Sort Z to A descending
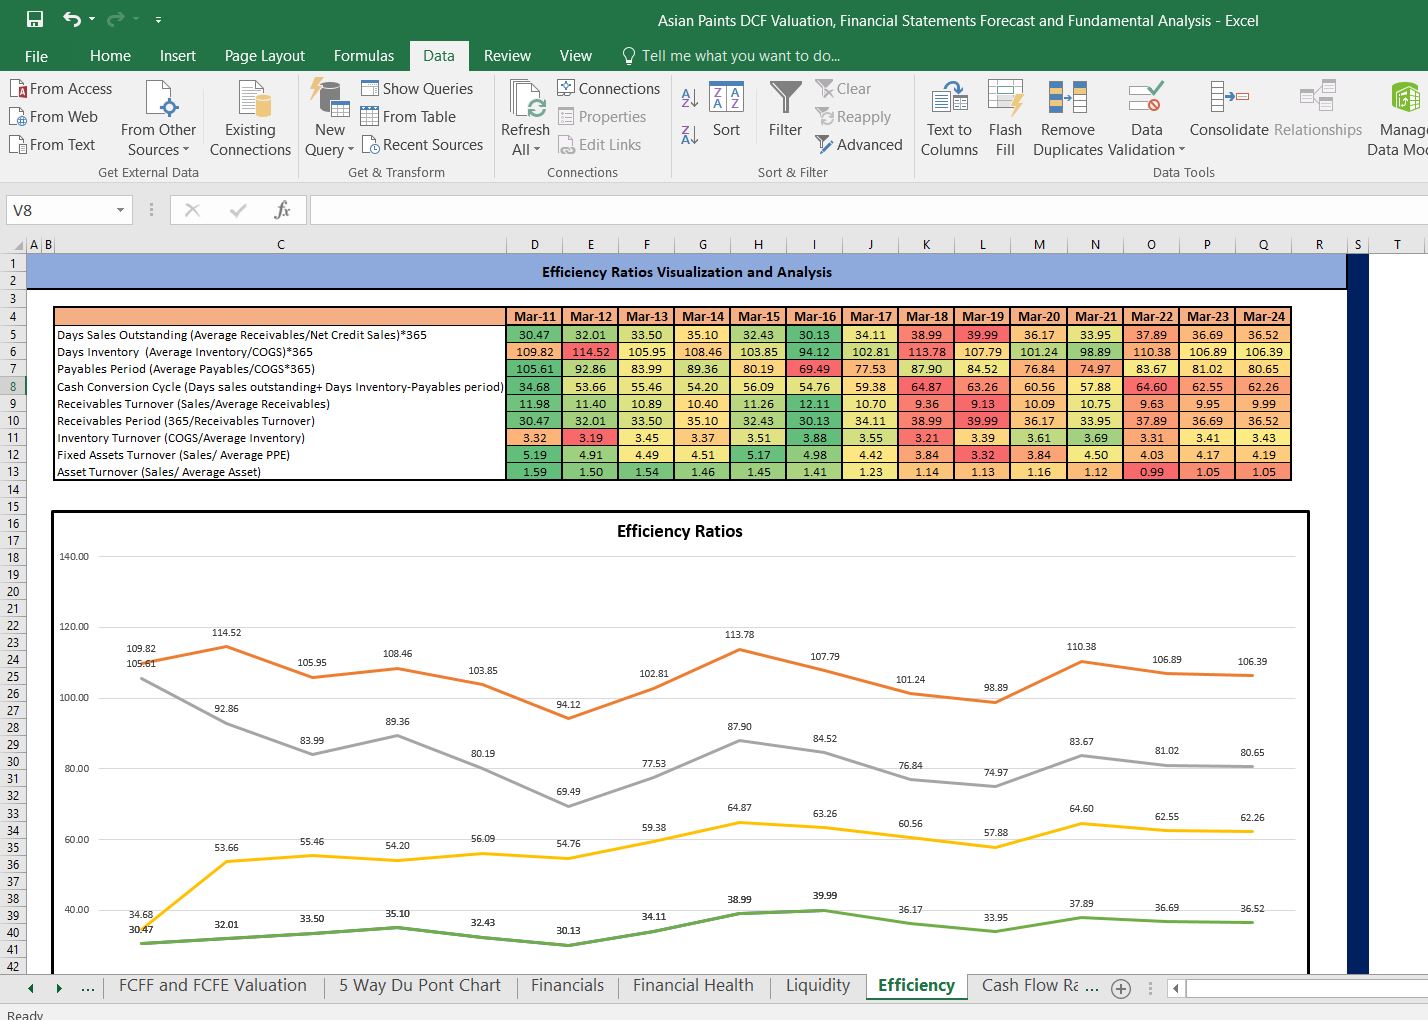This screenshot has width=1428, height=1020. pos(690,134)
